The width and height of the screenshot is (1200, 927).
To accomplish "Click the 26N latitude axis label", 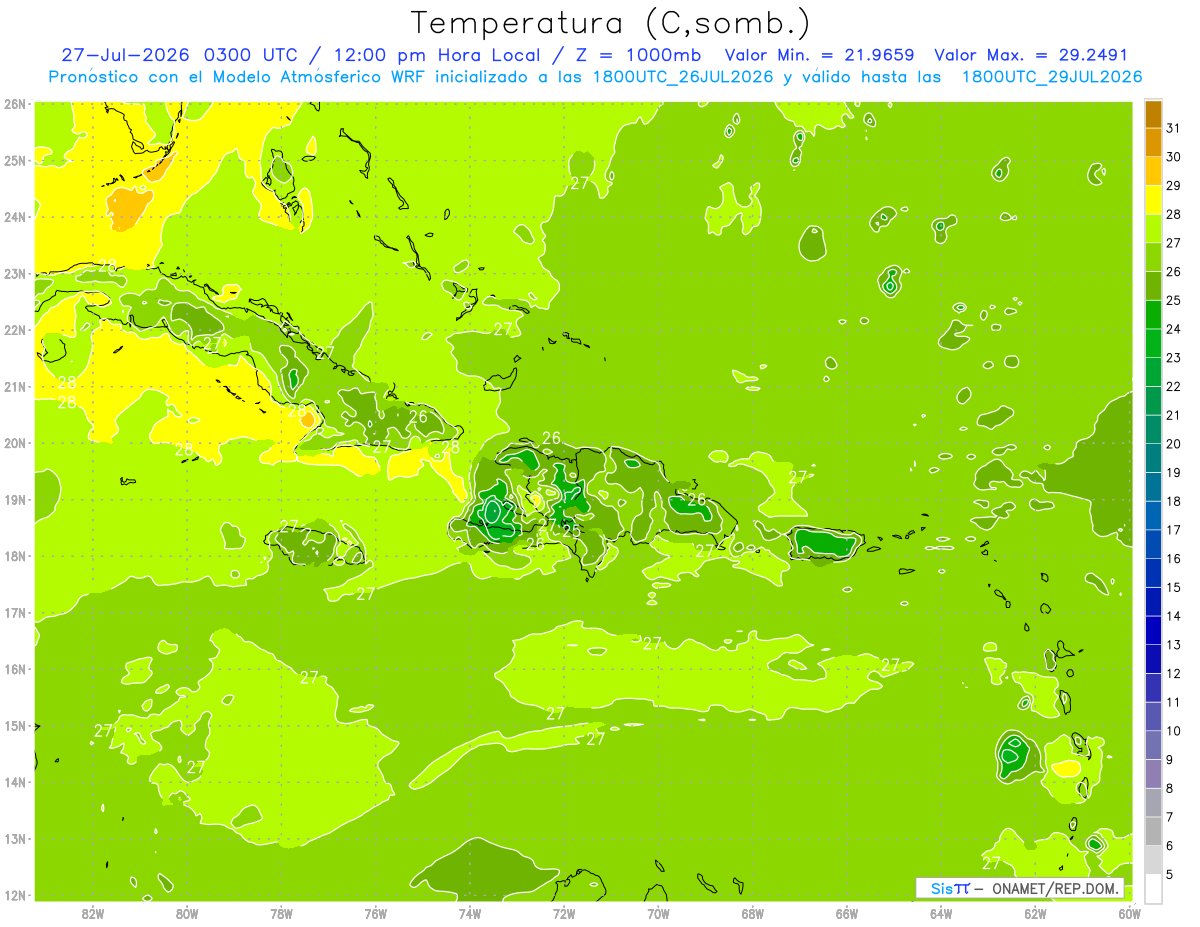I will click(x=14, y=104).
